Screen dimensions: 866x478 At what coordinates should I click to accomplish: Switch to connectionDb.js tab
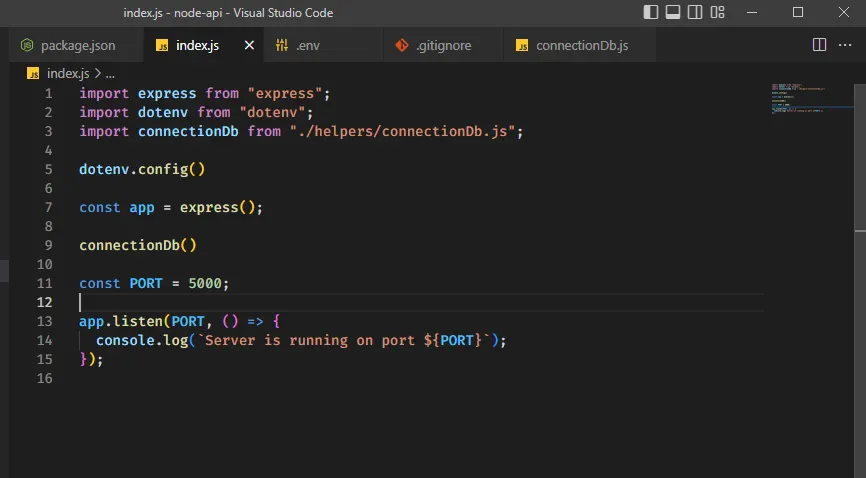click(580, 45)
